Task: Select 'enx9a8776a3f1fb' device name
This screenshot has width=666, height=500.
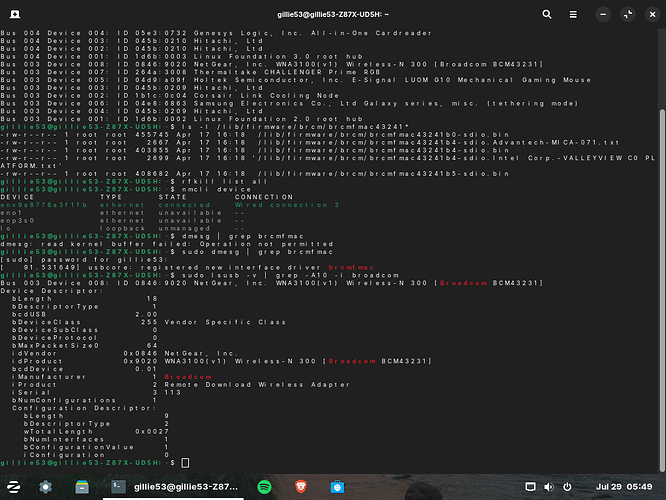Action: (44, 205)
